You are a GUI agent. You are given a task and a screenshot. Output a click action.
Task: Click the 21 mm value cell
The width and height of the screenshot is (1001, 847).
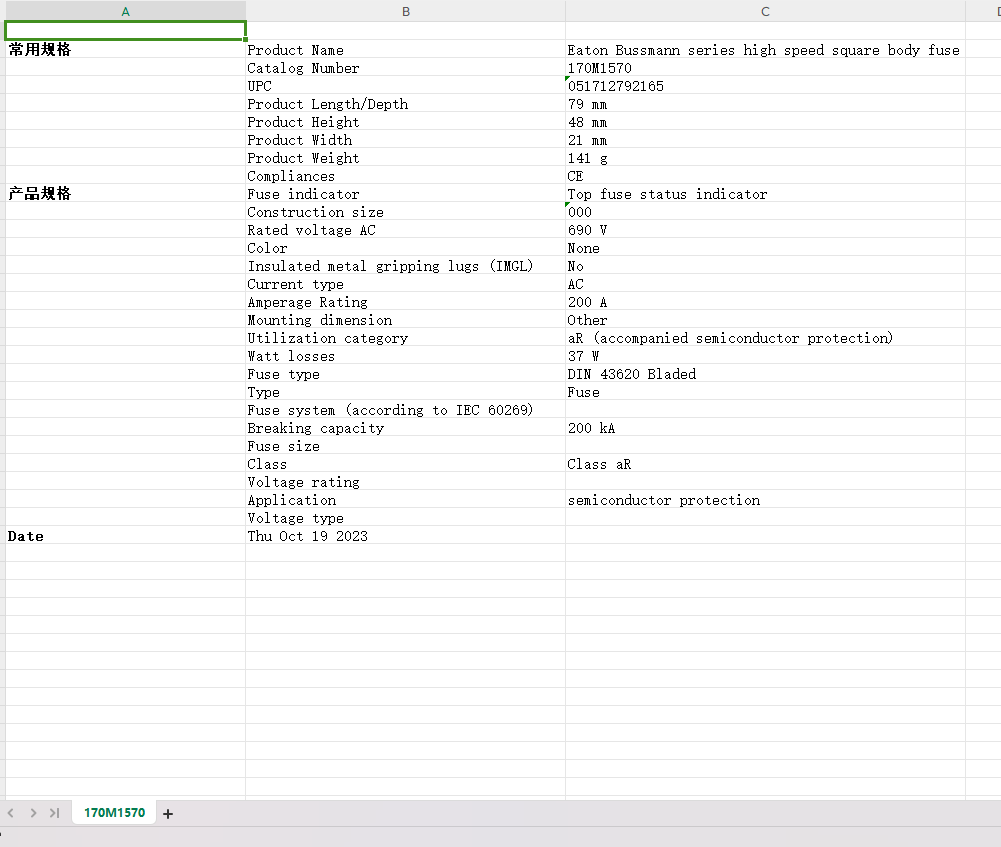tap(765, 140)
